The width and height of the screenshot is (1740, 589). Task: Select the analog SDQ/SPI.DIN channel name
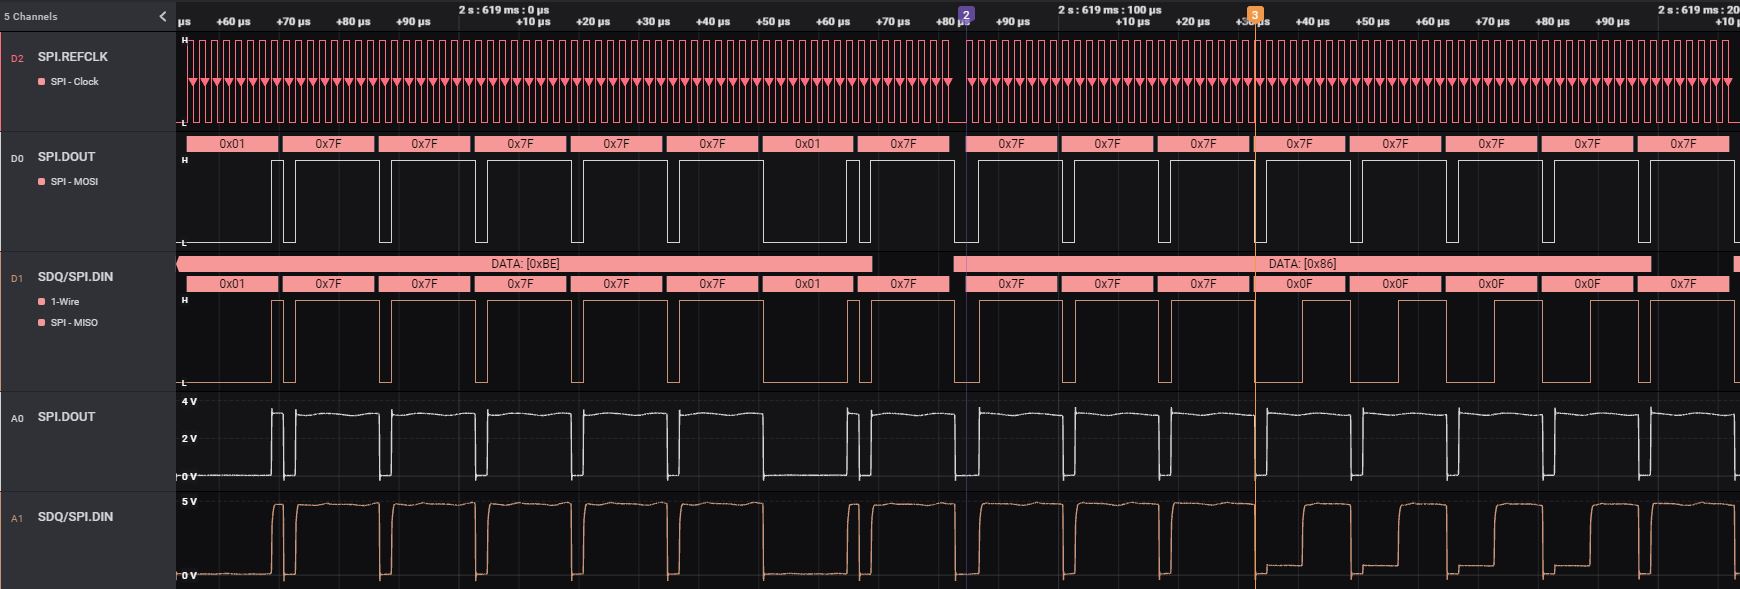[x=75, y=517]
